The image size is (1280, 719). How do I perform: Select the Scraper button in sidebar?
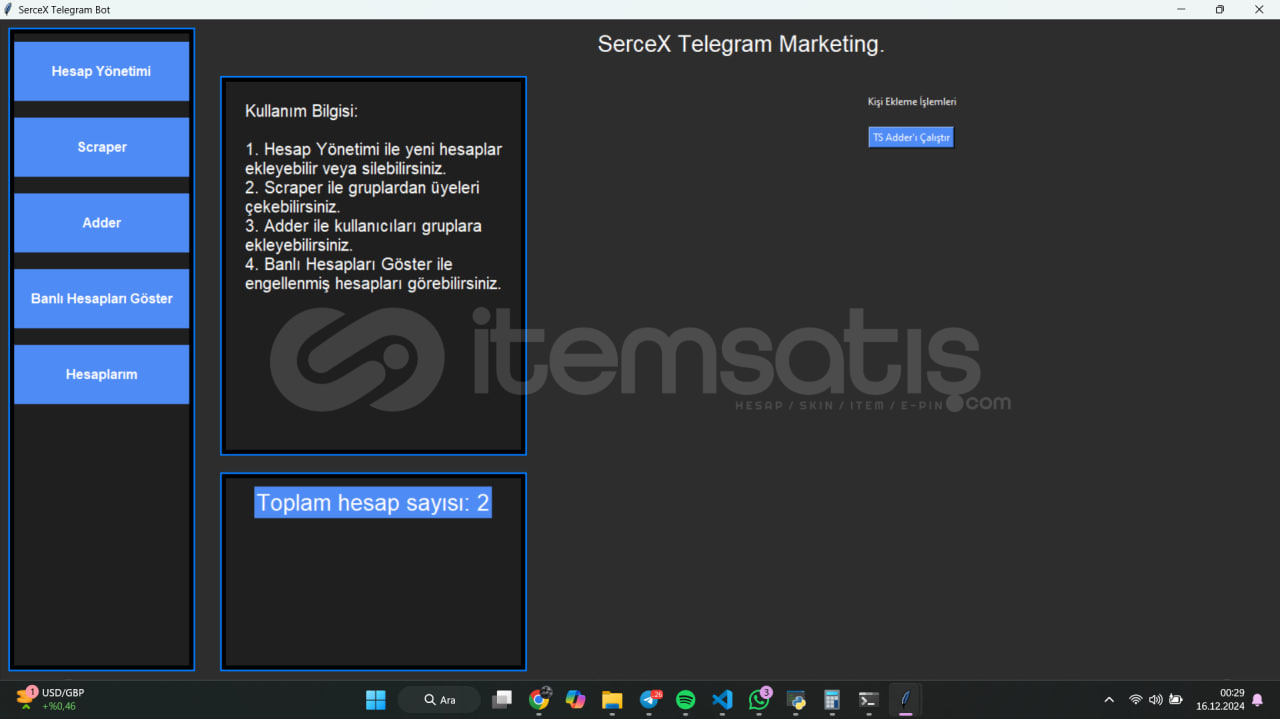pyautogui.click(x=101, y=147)
